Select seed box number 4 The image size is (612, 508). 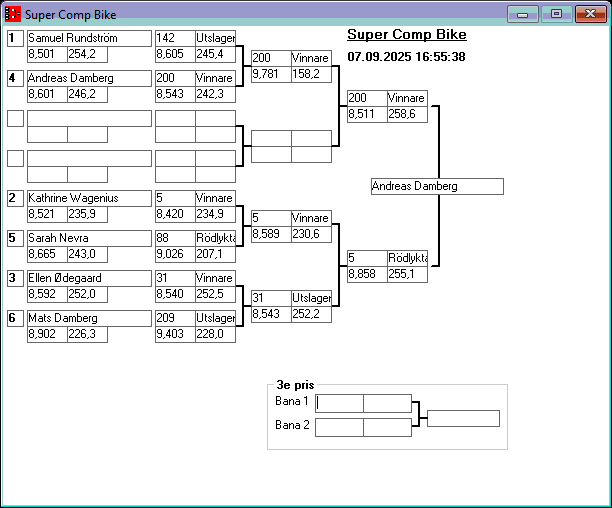[x=15, y=78]
